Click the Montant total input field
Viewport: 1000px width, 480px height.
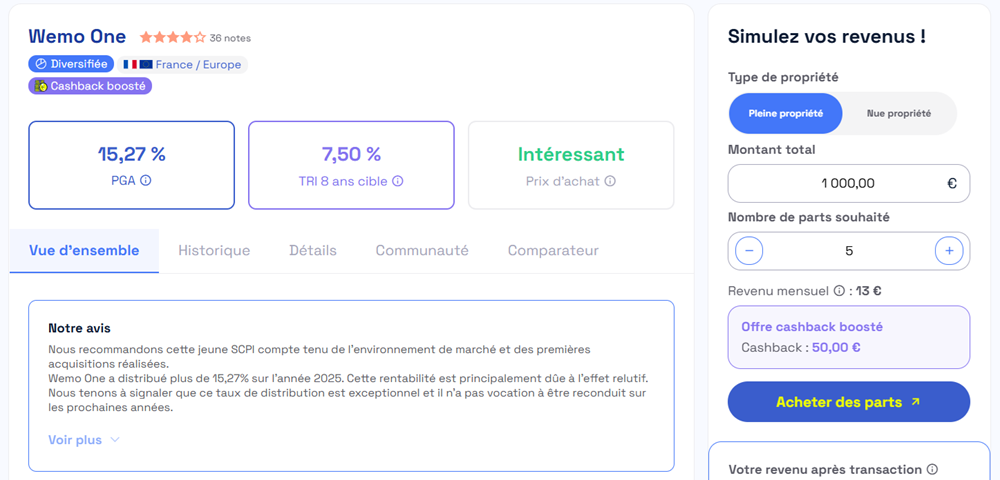point(849,184)
